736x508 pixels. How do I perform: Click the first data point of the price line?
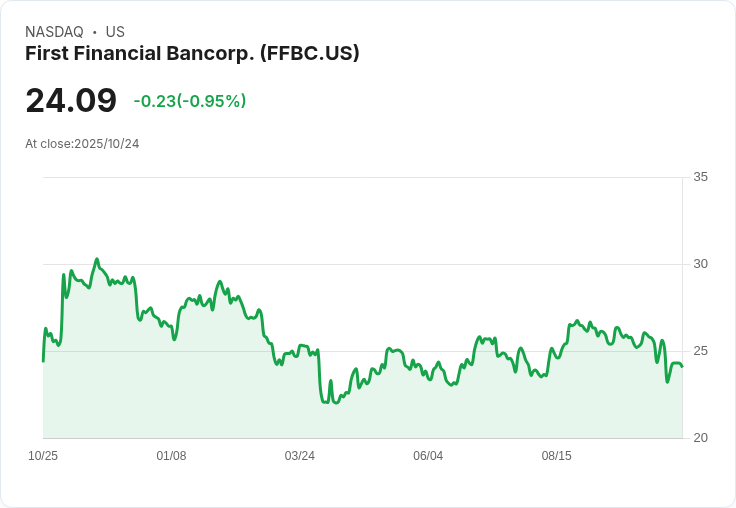(x=43, y=361)
